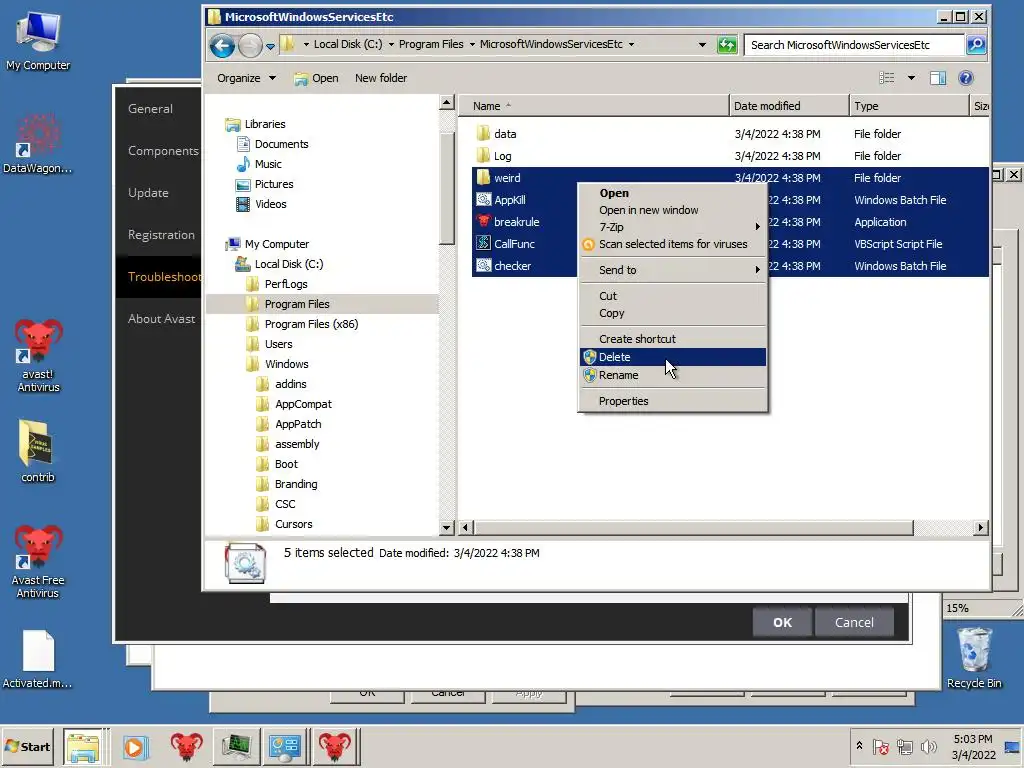Click the blue Help question mark icon

point(966,78)
